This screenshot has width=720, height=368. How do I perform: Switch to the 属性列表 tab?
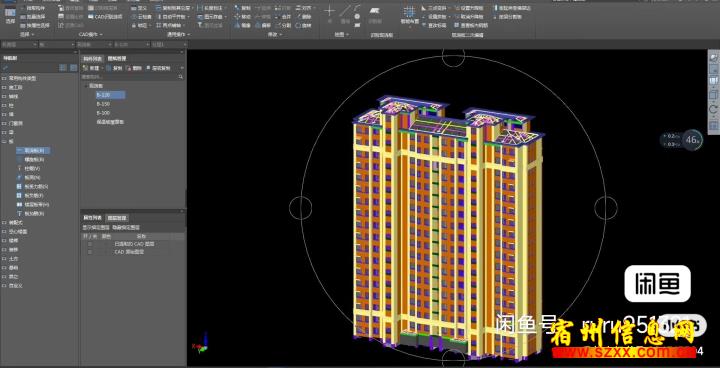coord(92,218)
